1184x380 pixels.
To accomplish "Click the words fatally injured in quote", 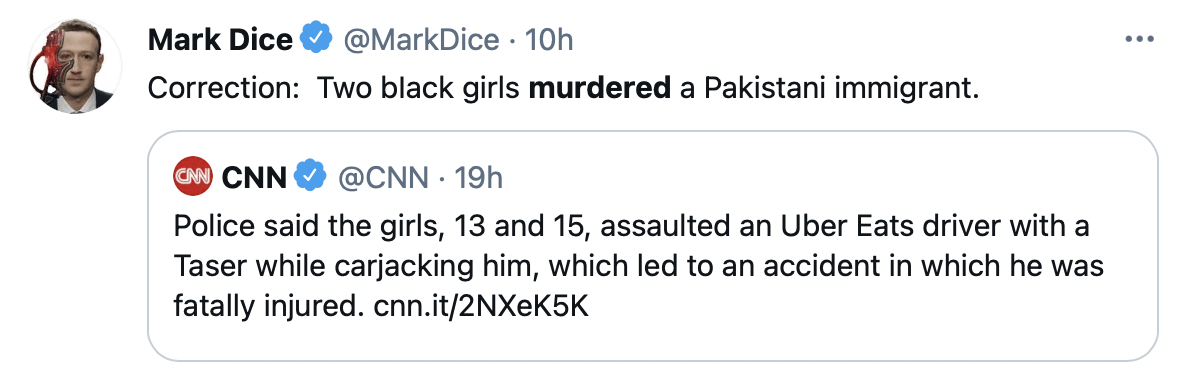I will pos(270,307).
